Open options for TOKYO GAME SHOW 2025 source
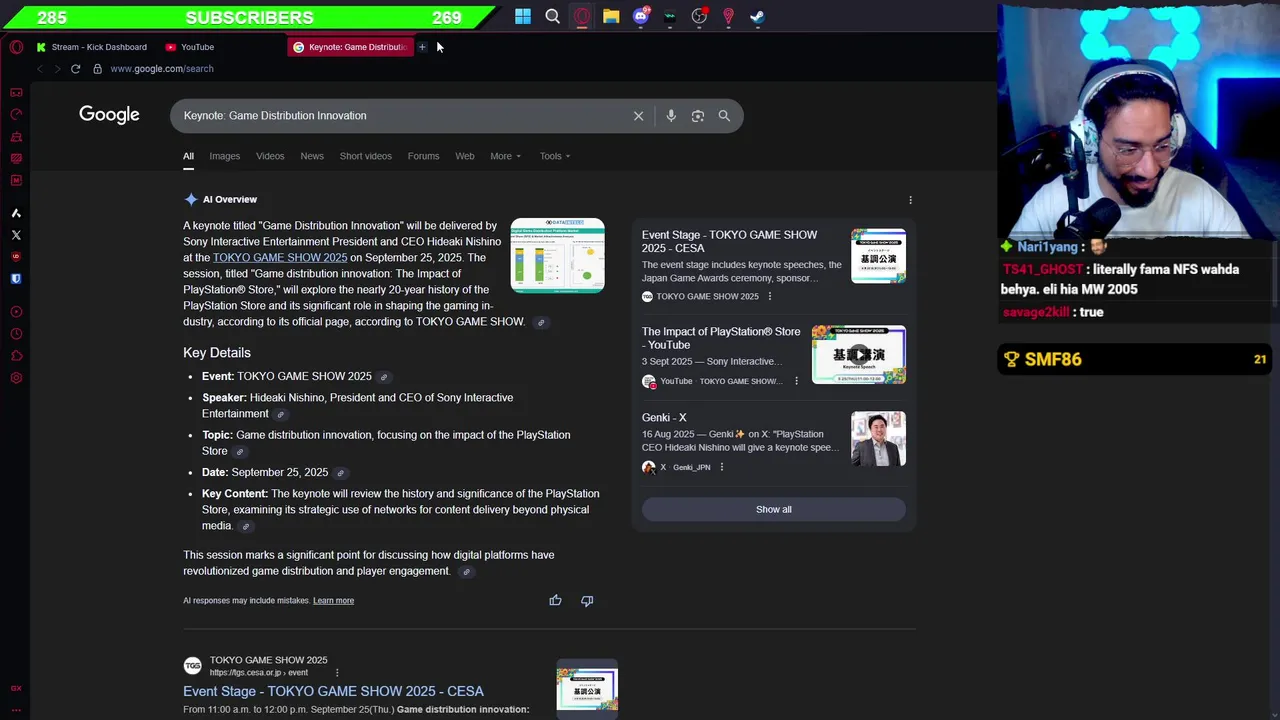The image size is (1280, 720). coord(769,296)
